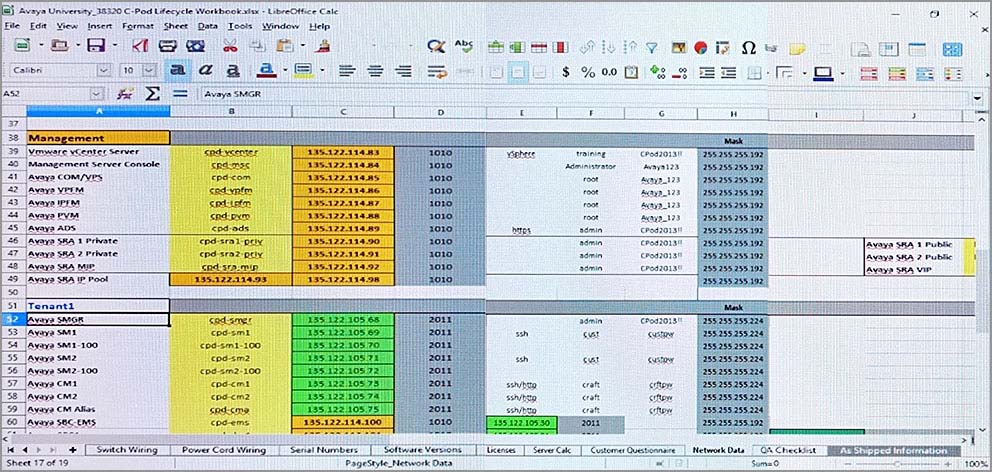Open the font color dropdown arrow
This screenshot has height=472, width=992.
click(x=285, y=71)
